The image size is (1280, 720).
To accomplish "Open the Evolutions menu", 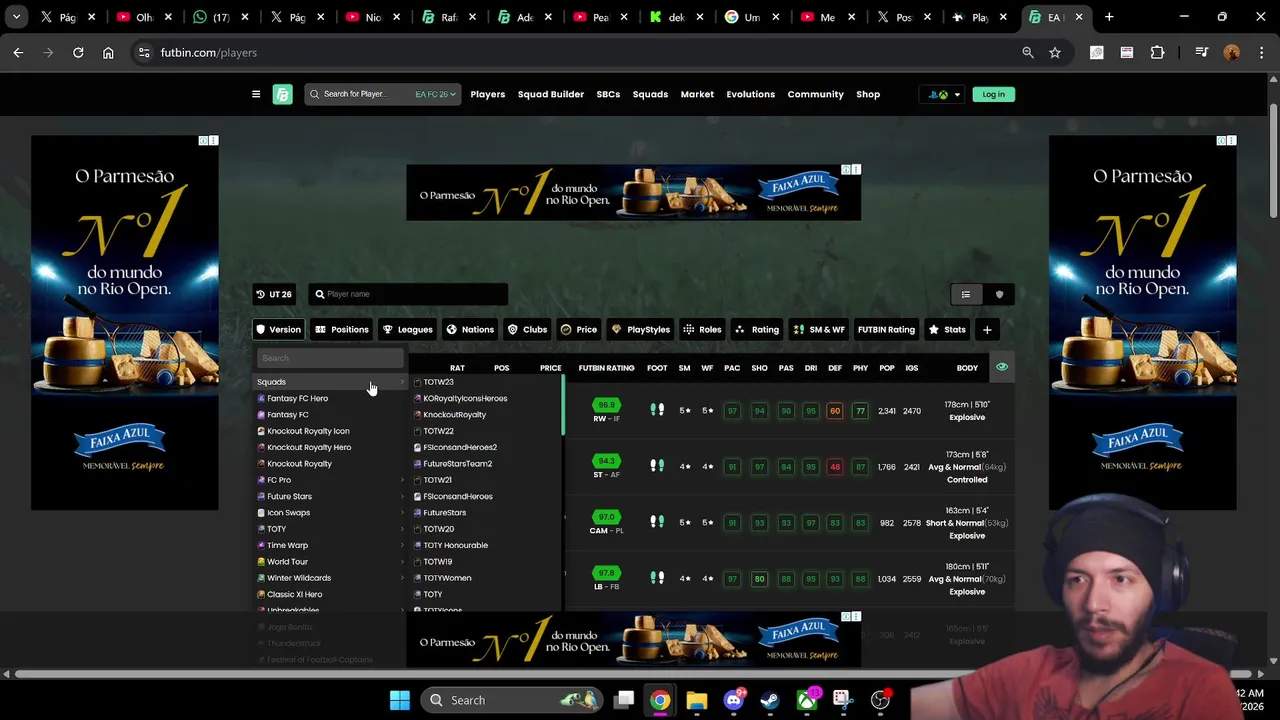I will (x=750, y=94).
